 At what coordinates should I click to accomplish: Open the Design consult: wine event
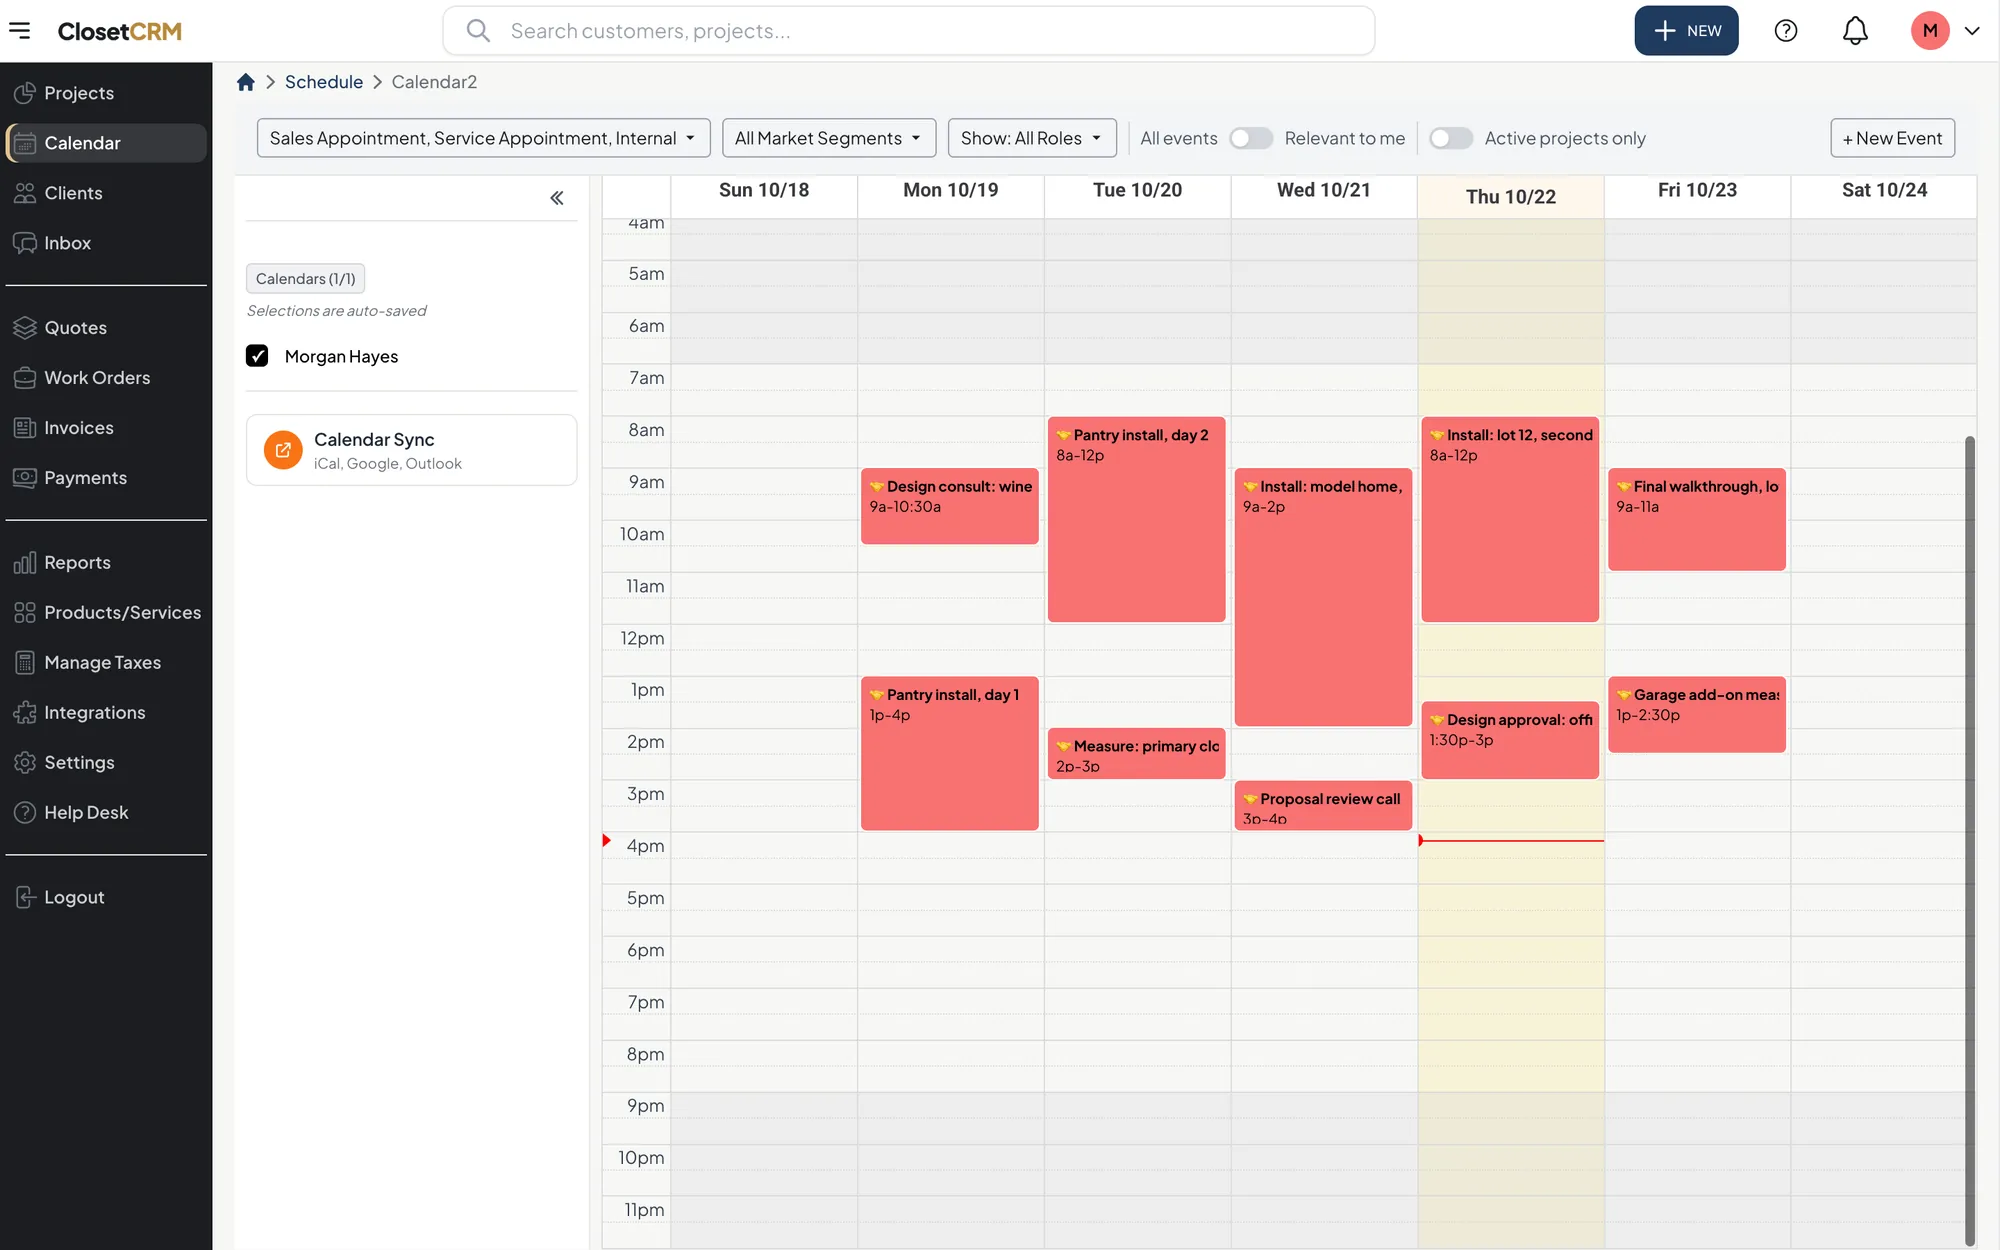949,507
